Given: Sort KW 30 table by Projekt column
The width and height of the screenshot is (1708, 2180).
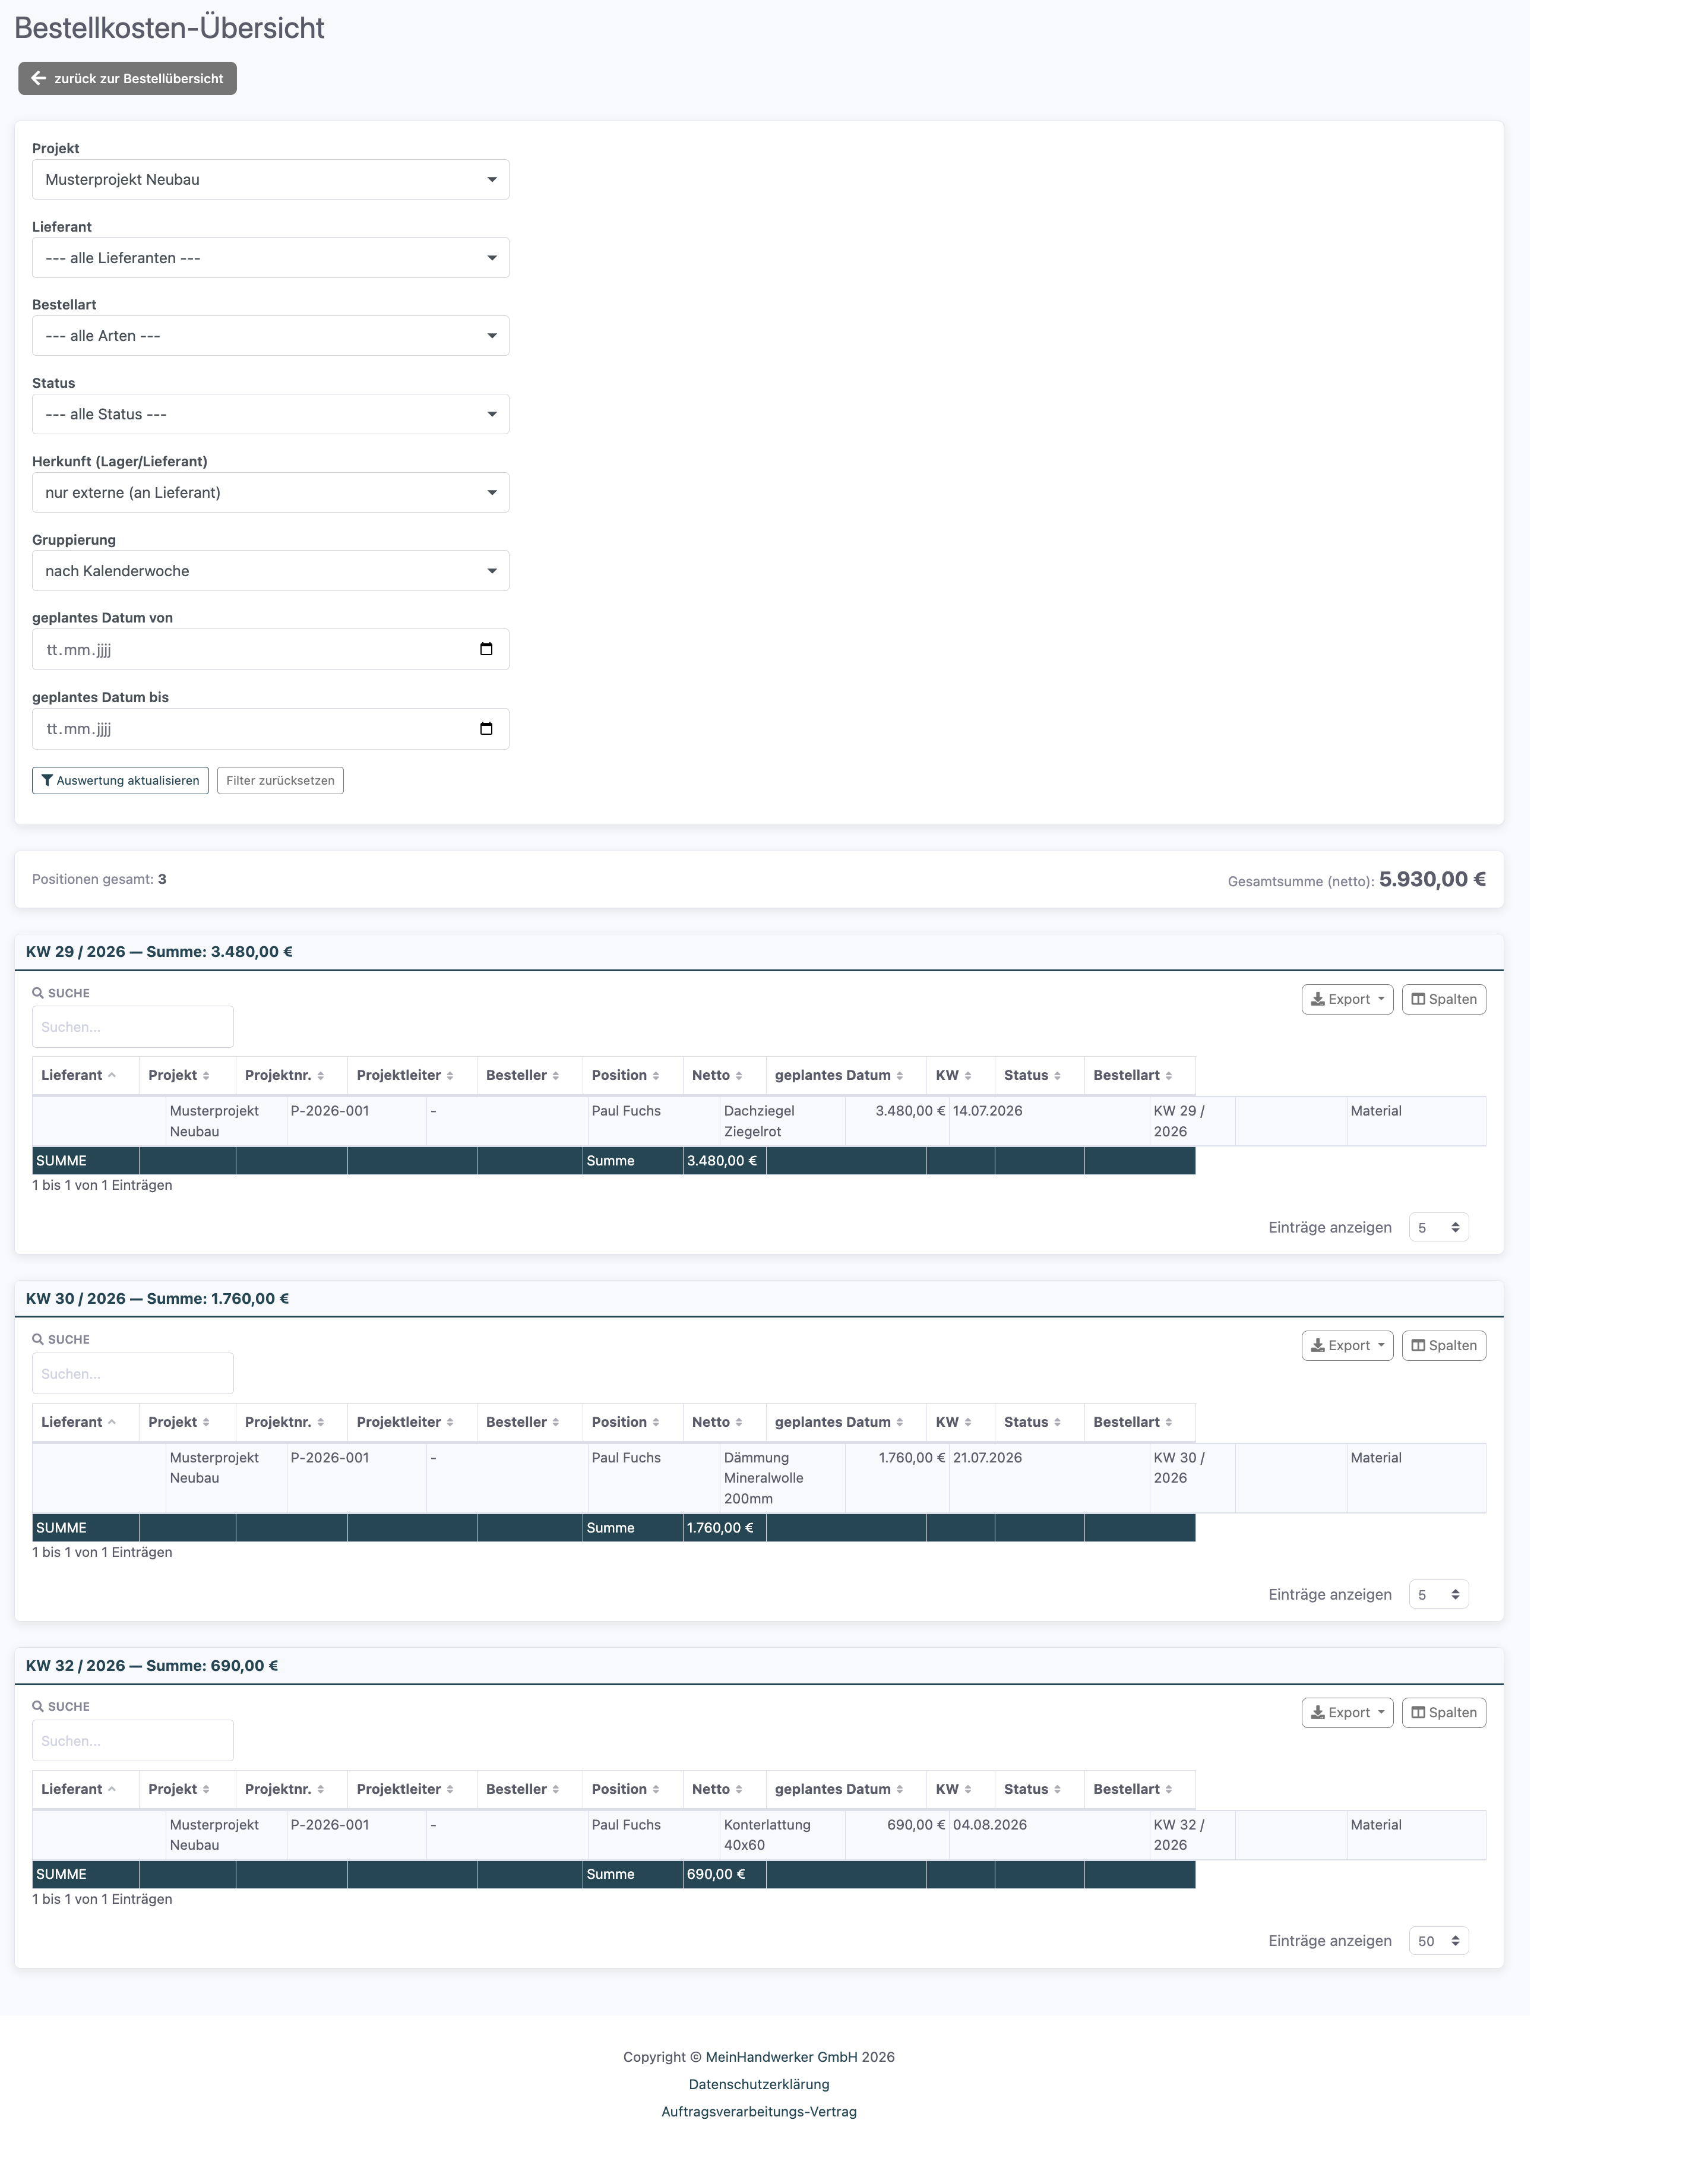Looking at the screenshot, I should [x=187, y=1422].
